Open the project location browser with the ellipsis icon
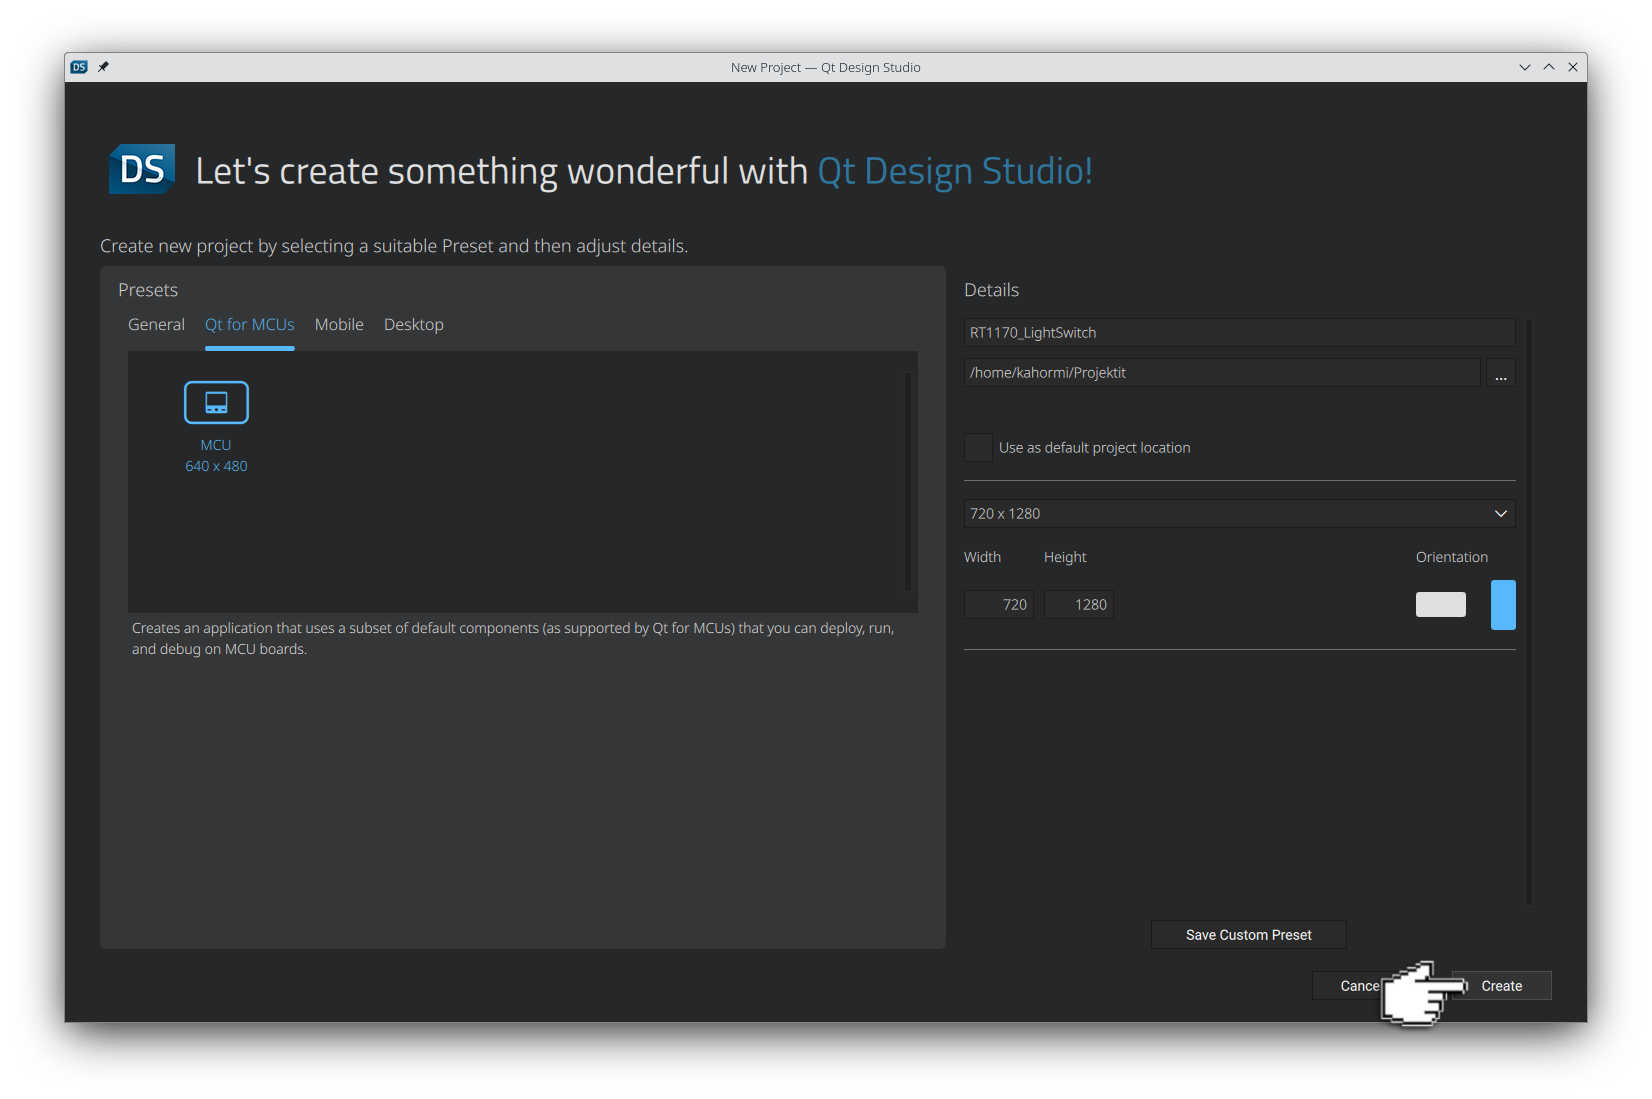This screenshot has width=1652, height=1099. tap(1500, 372)
